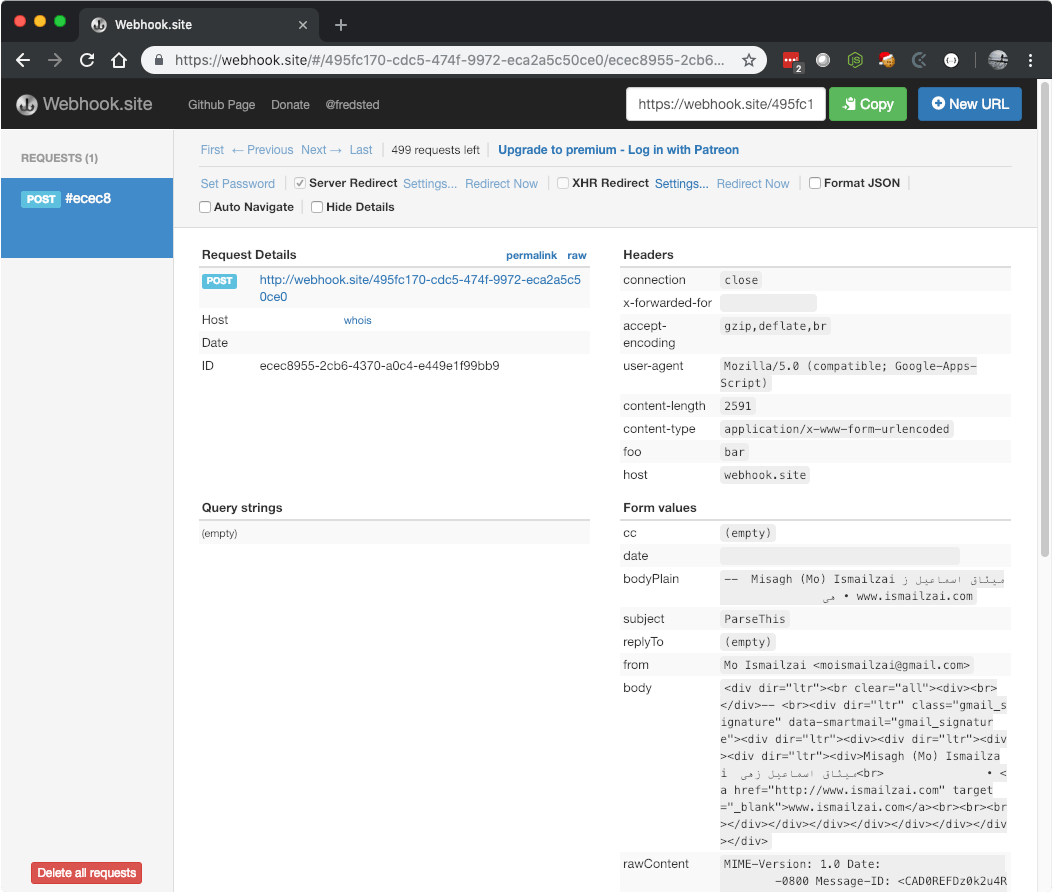This screenshot has width=1052, height=893.
Task: Go to Previous request
Action: [262, 150]
